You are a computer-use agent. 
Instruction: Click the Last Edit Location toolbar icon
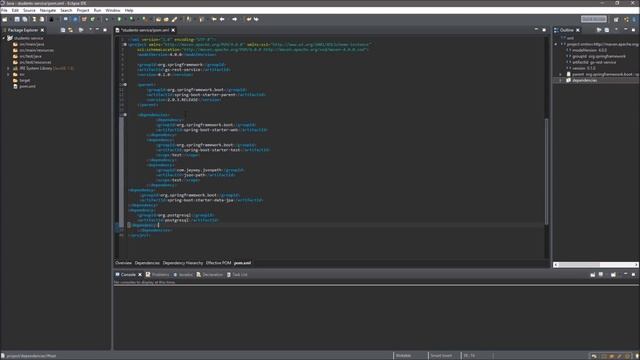point(214,19)
